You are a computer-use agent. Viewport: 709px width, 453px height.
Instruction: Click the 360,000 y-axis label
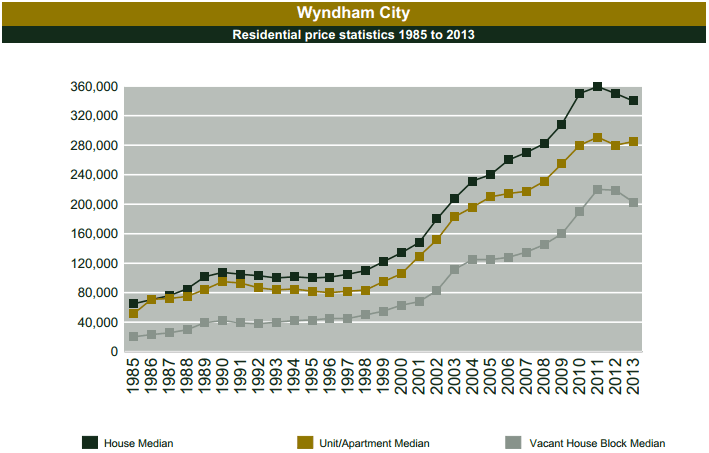(94, 86)
